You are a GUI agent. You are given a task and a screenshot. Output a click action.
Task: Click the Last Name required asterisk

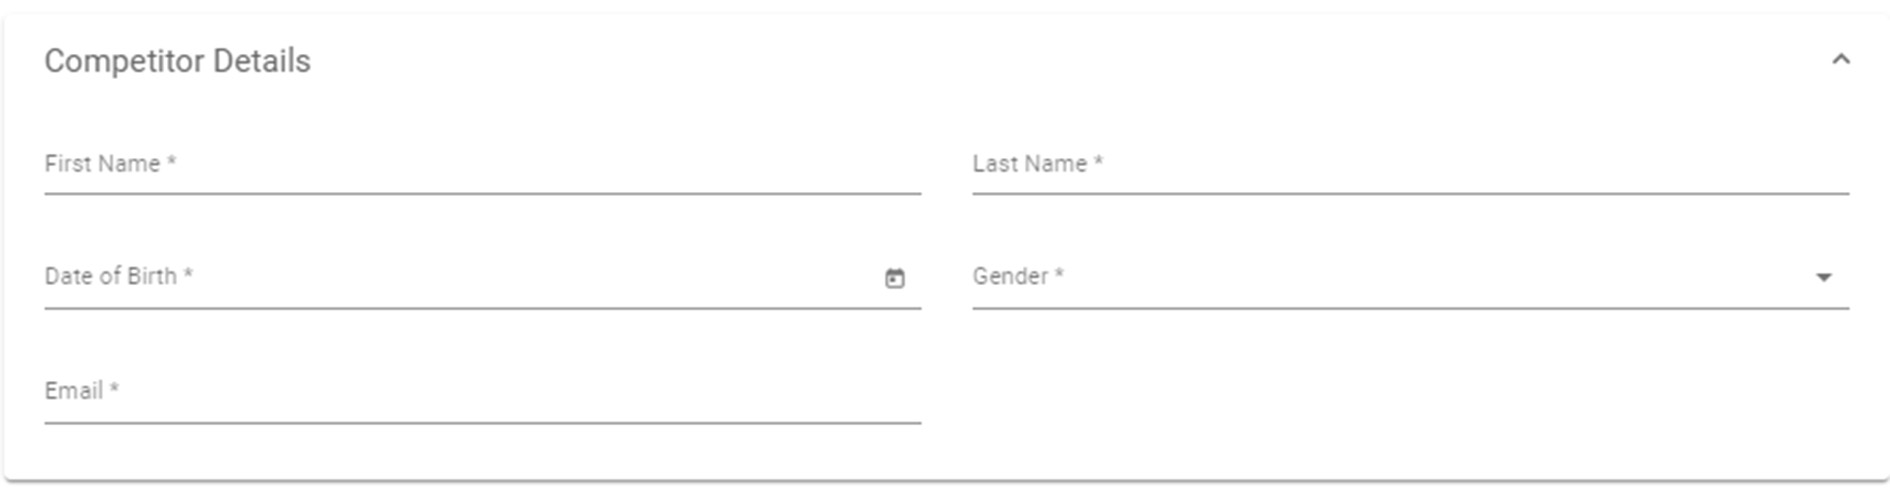tap(1098, 161)
